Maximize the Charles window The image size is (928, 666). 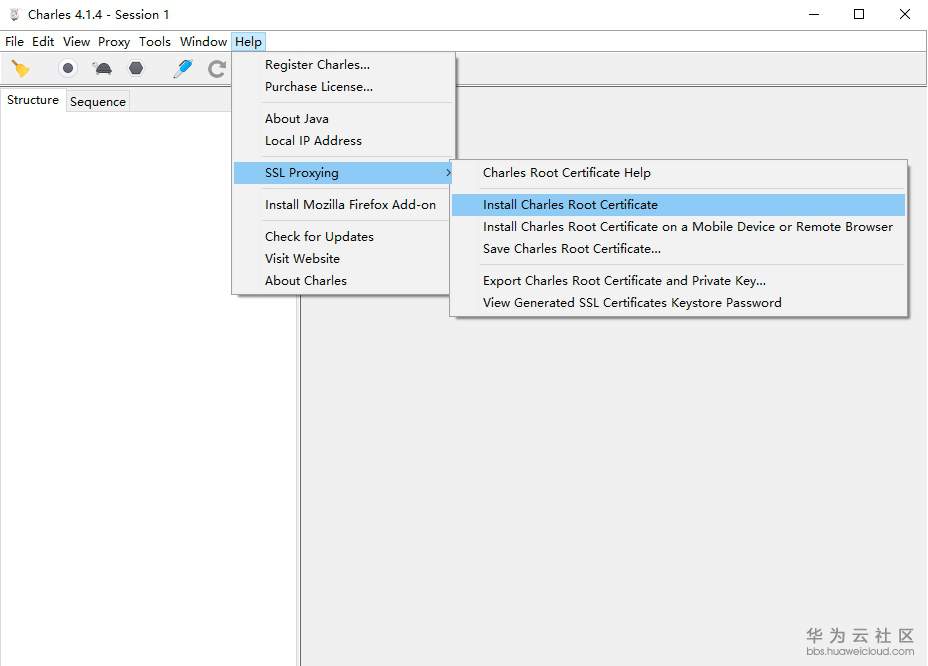click(859, 14)
